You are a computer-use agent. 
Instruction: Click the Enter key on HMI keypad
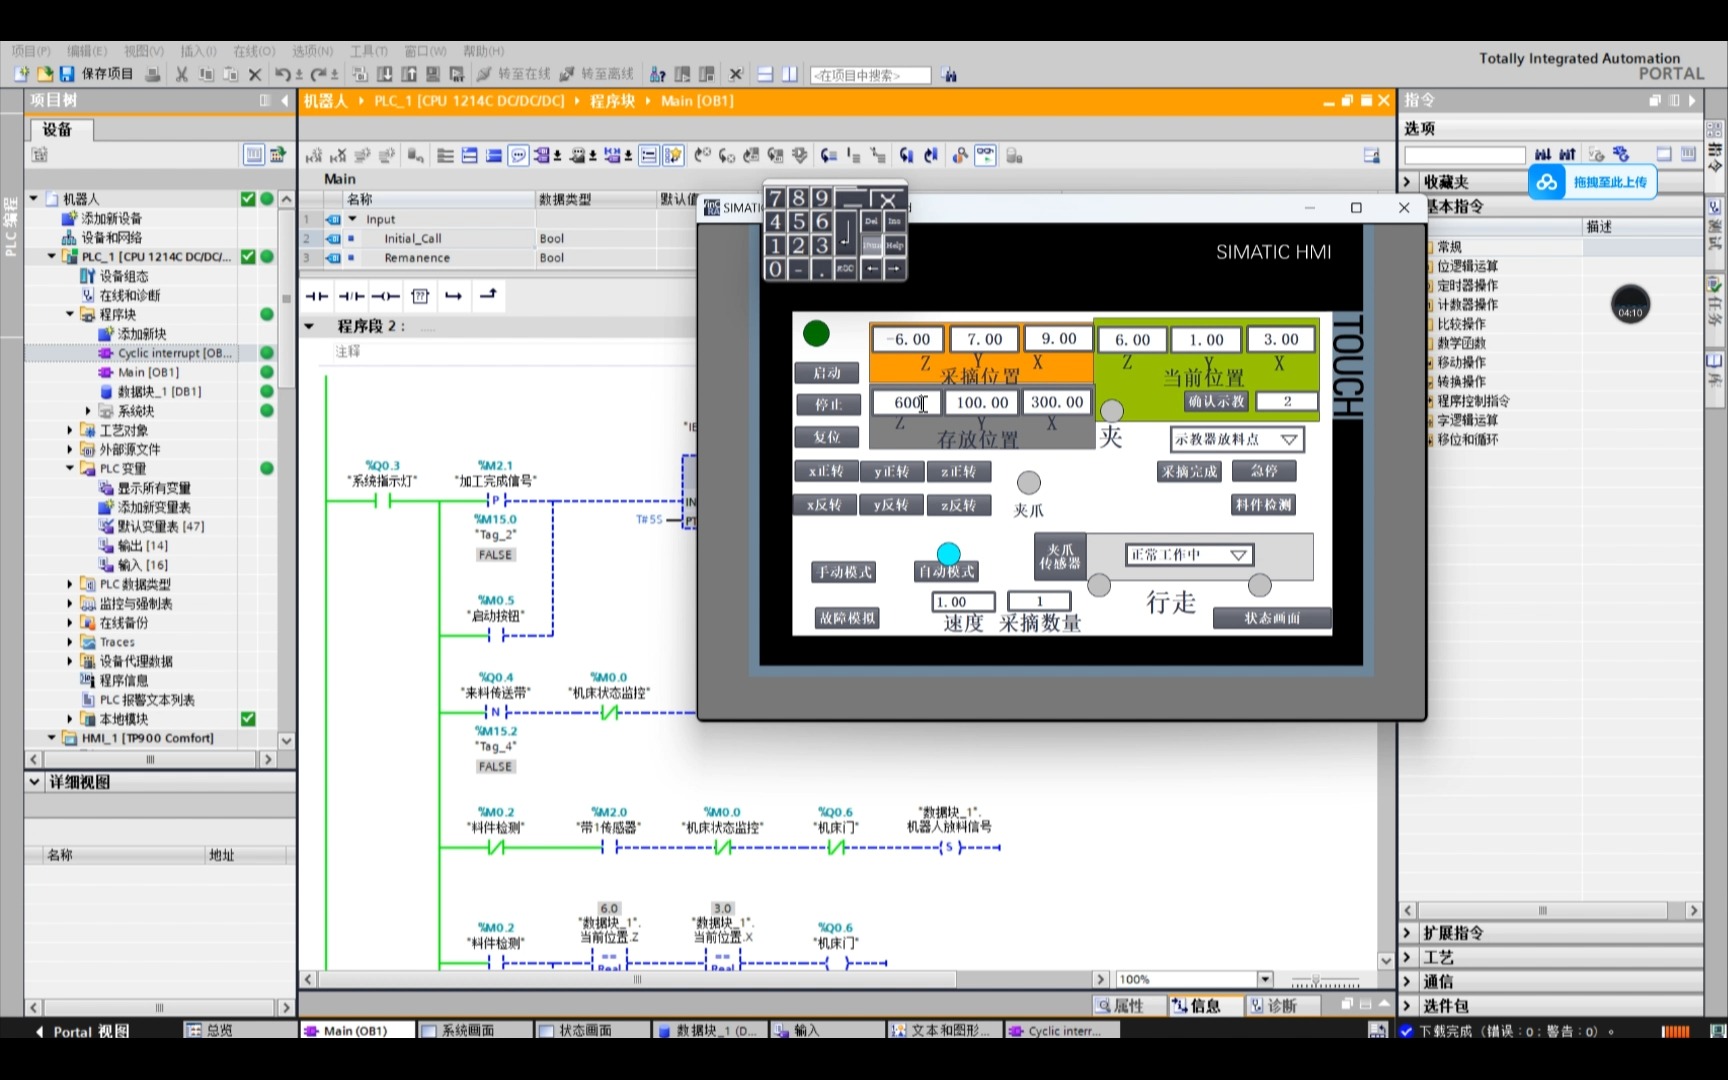click(x=846, y=232)
